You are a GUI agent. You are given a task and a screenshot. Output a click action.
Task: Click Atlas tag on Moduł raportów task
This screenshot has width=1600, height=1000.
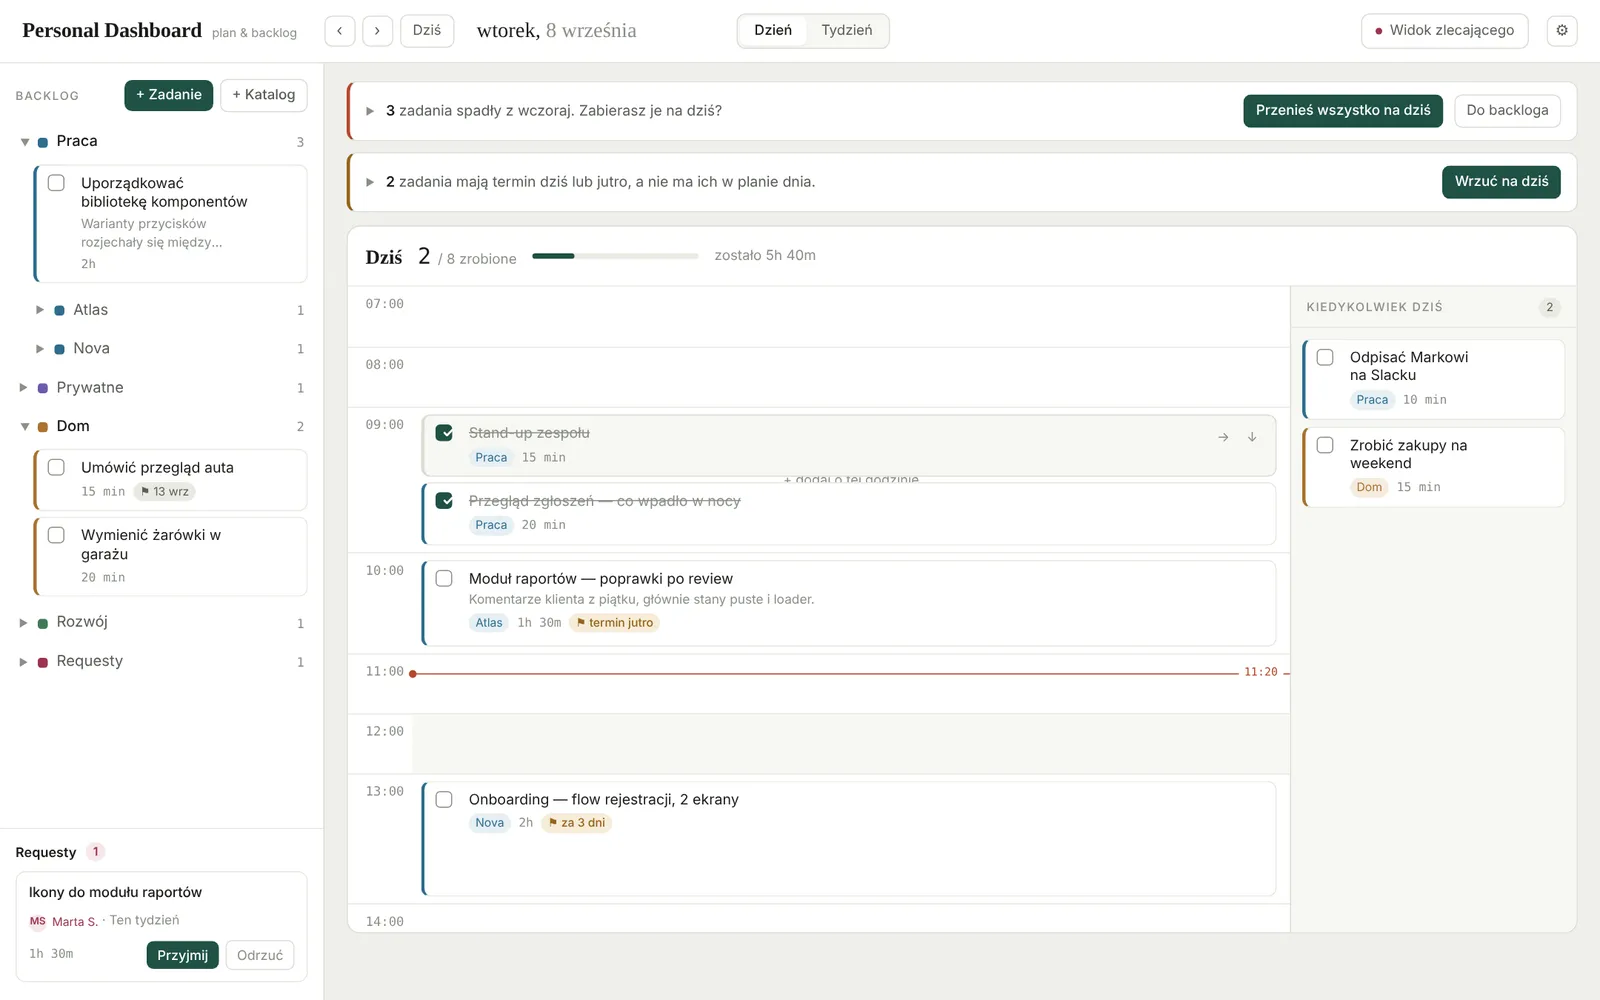[489, 623]
